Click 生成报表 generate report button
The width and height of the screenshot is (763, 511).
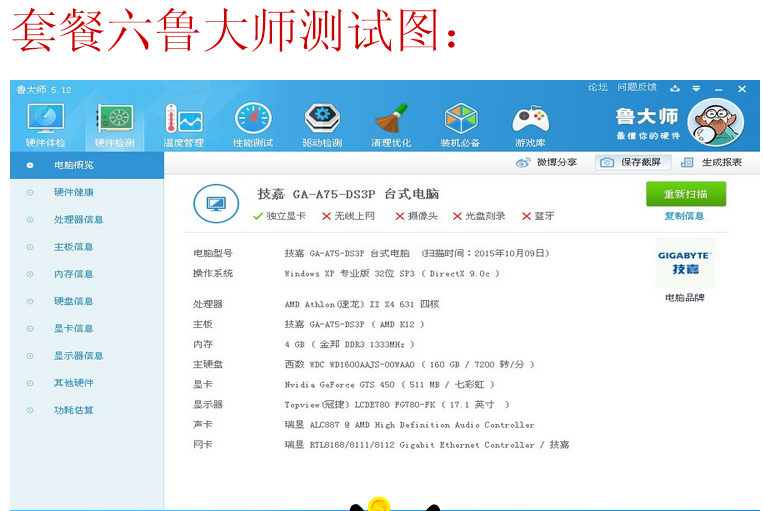coord(712,162)
